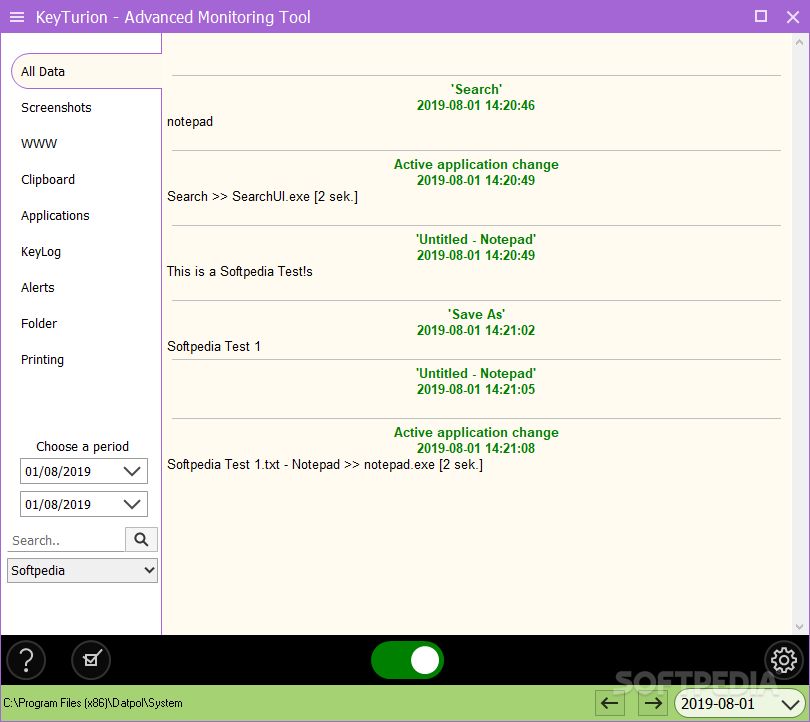Click the 'Choose a period' label
810x722 pixels.
pos(83,447)
